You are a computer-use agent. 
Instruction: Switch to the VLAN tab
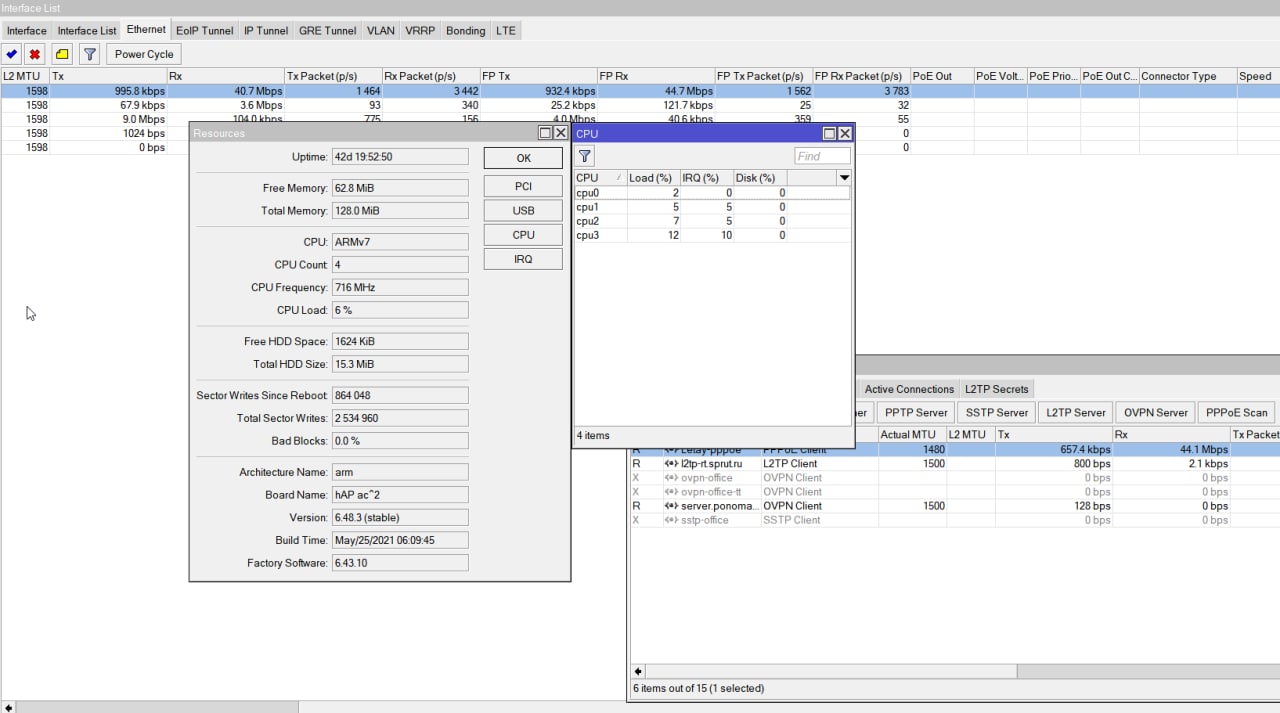pyautogui.click(x=381, y=31)
